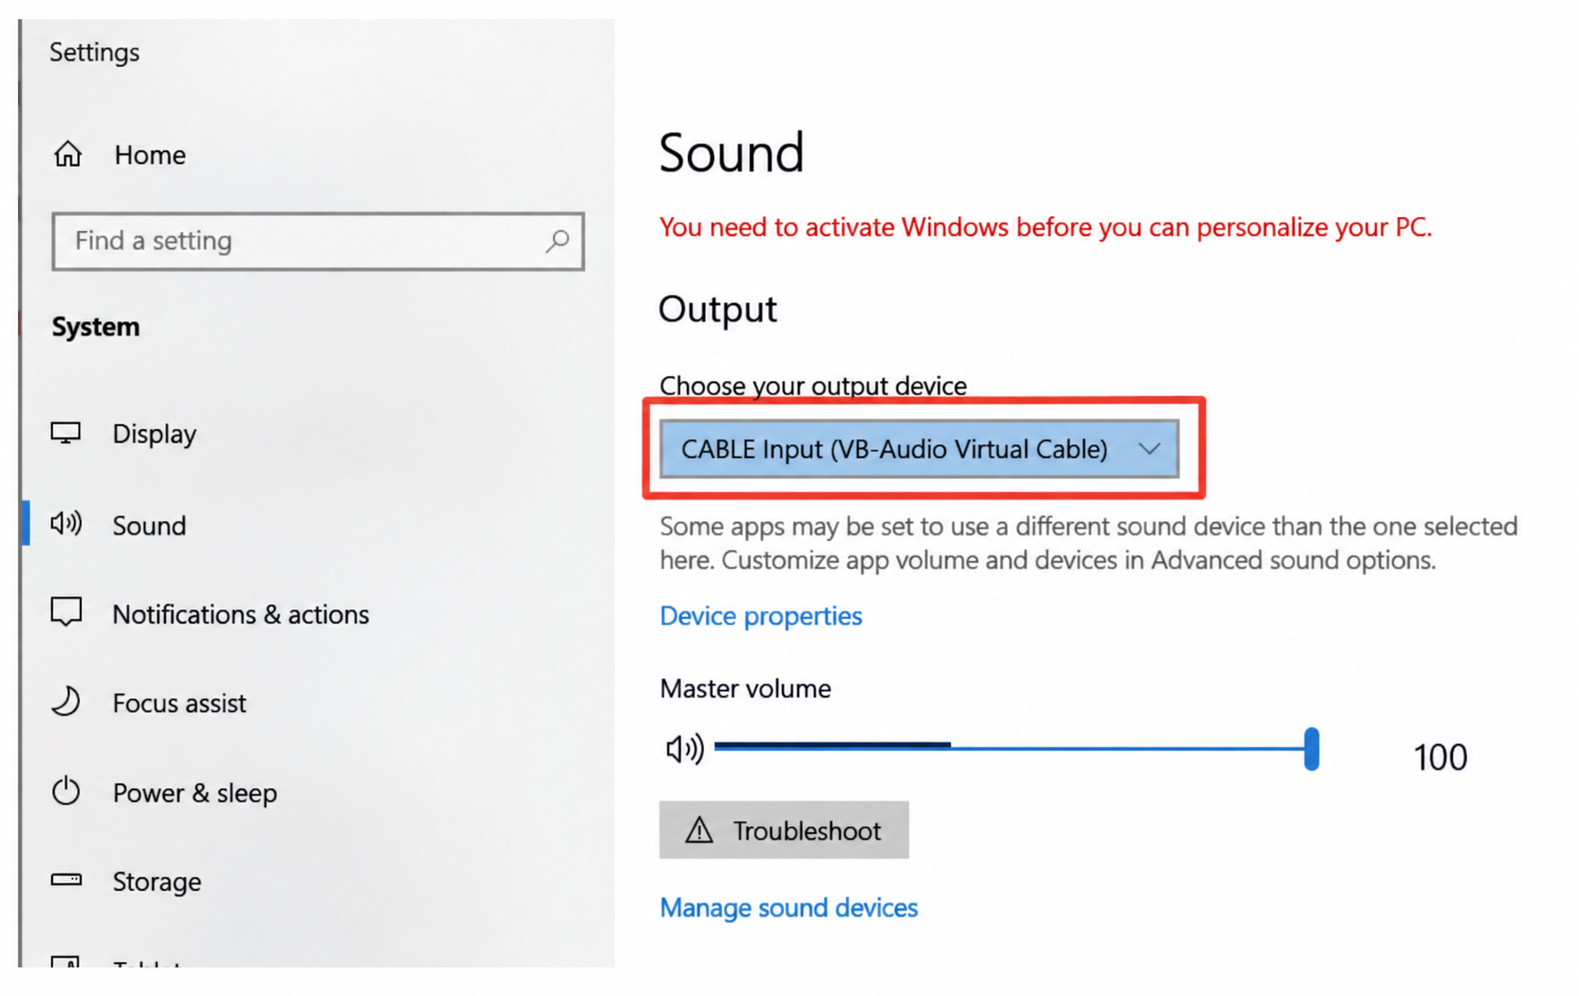
Task: Click the search magnifier icon
Action: 557,241
